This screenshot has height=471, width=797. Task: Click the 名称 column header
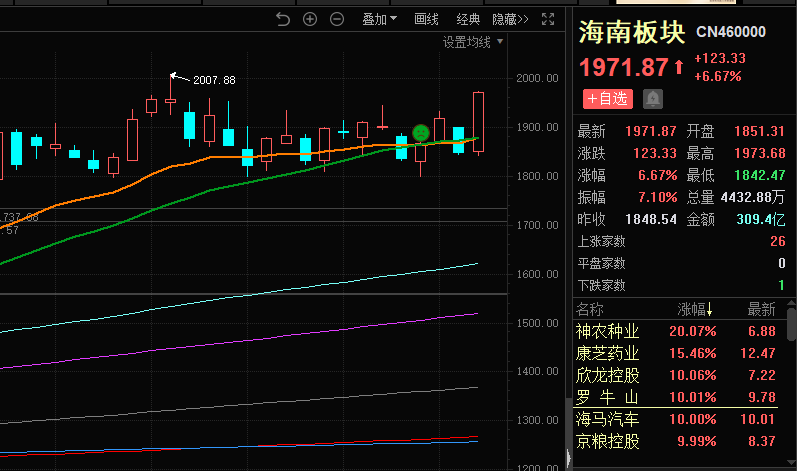tap(590, 309)
